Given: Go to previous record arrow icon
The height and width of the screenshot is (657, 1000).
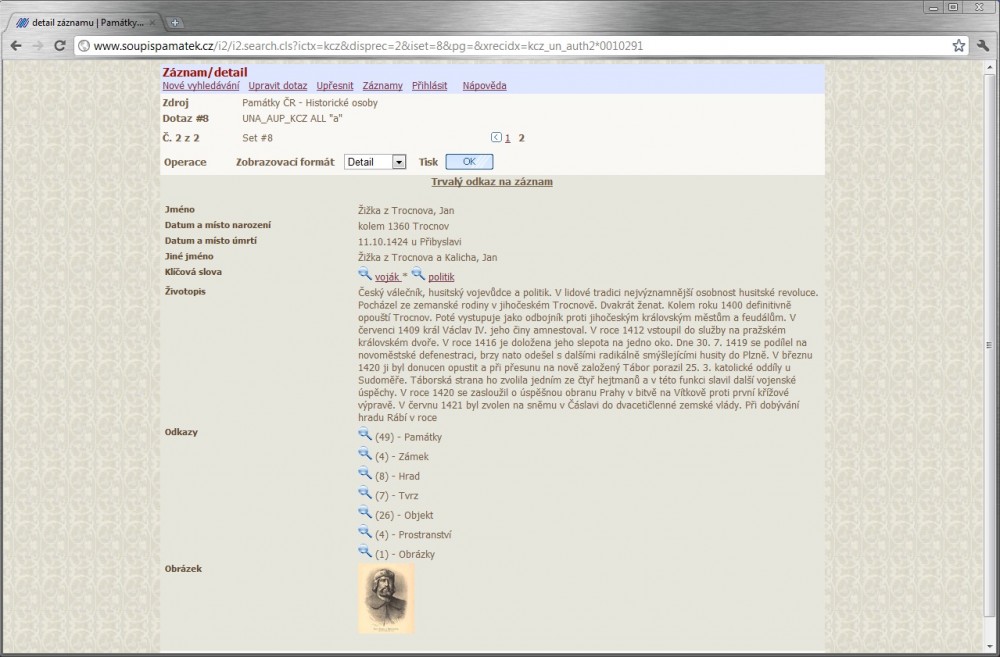Looking at the screenshot, I should (496, 138).
